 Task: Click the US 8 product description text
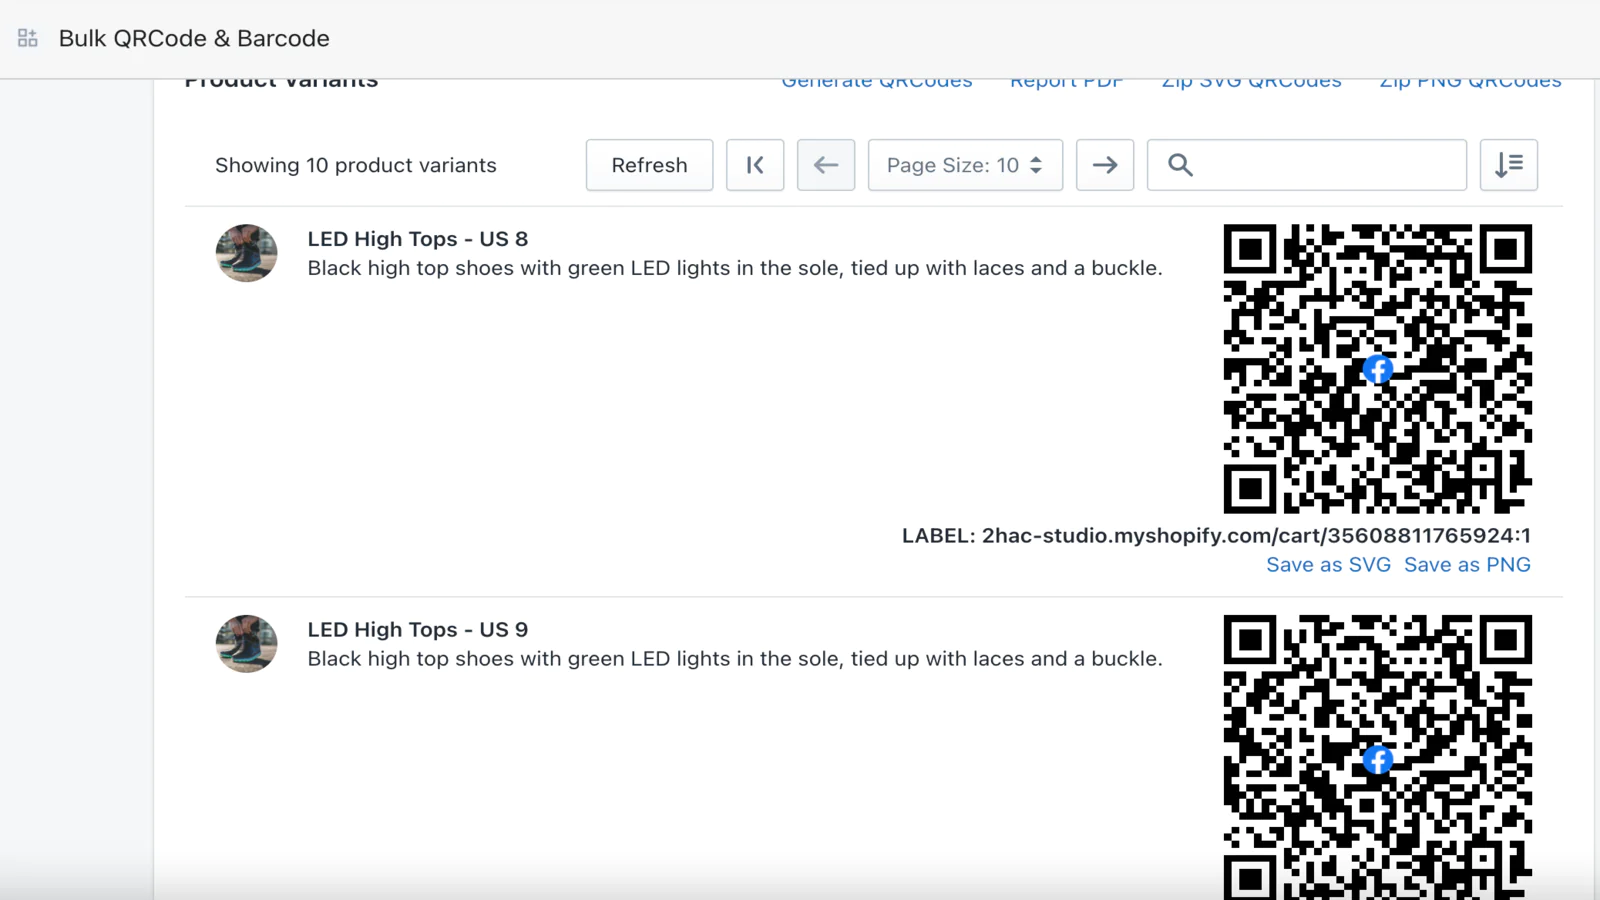point(735,268)
